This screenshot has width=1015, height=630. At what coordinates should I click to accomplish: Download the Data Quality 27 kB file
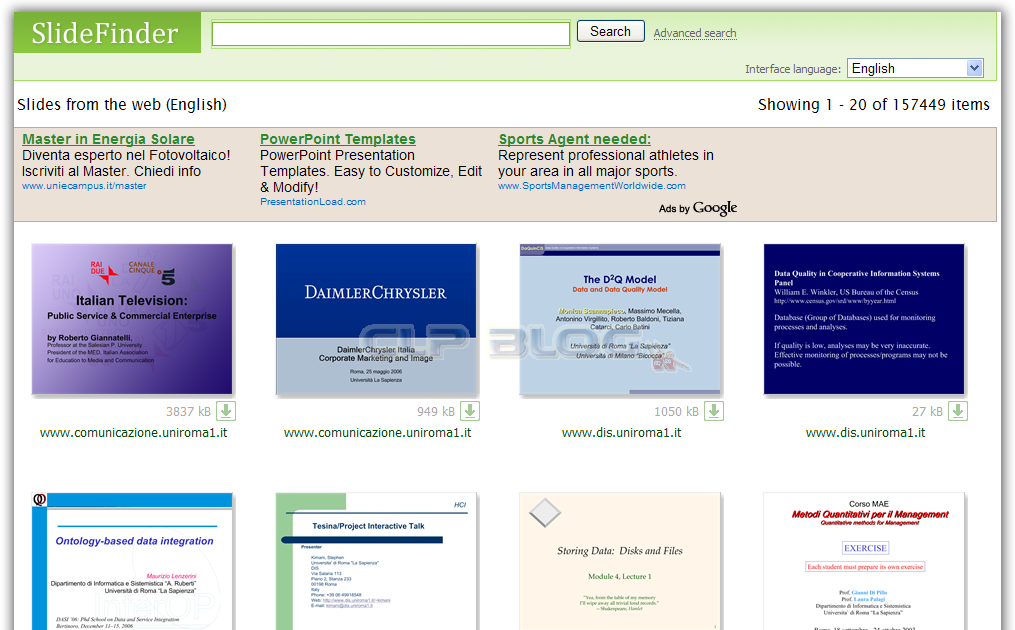point(957,410)
